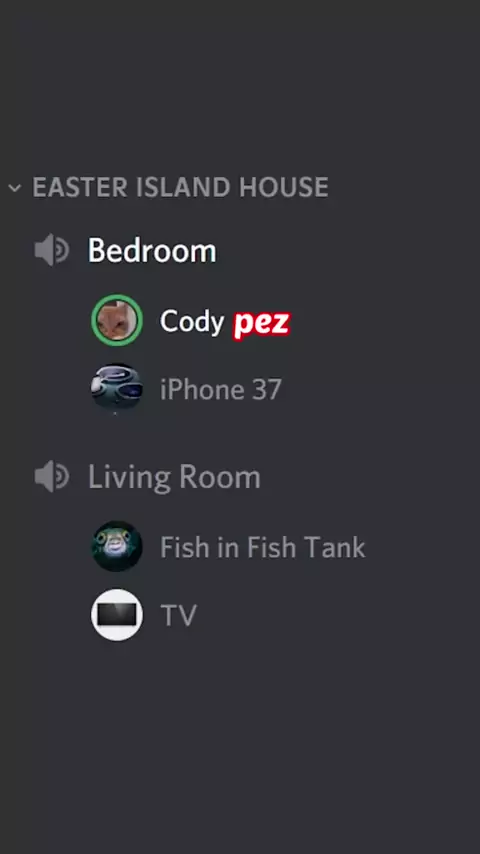480x854 pixels.
Task: Click the Living Room speaker icon
Action: pyautogui.click(x=52, y=476)
